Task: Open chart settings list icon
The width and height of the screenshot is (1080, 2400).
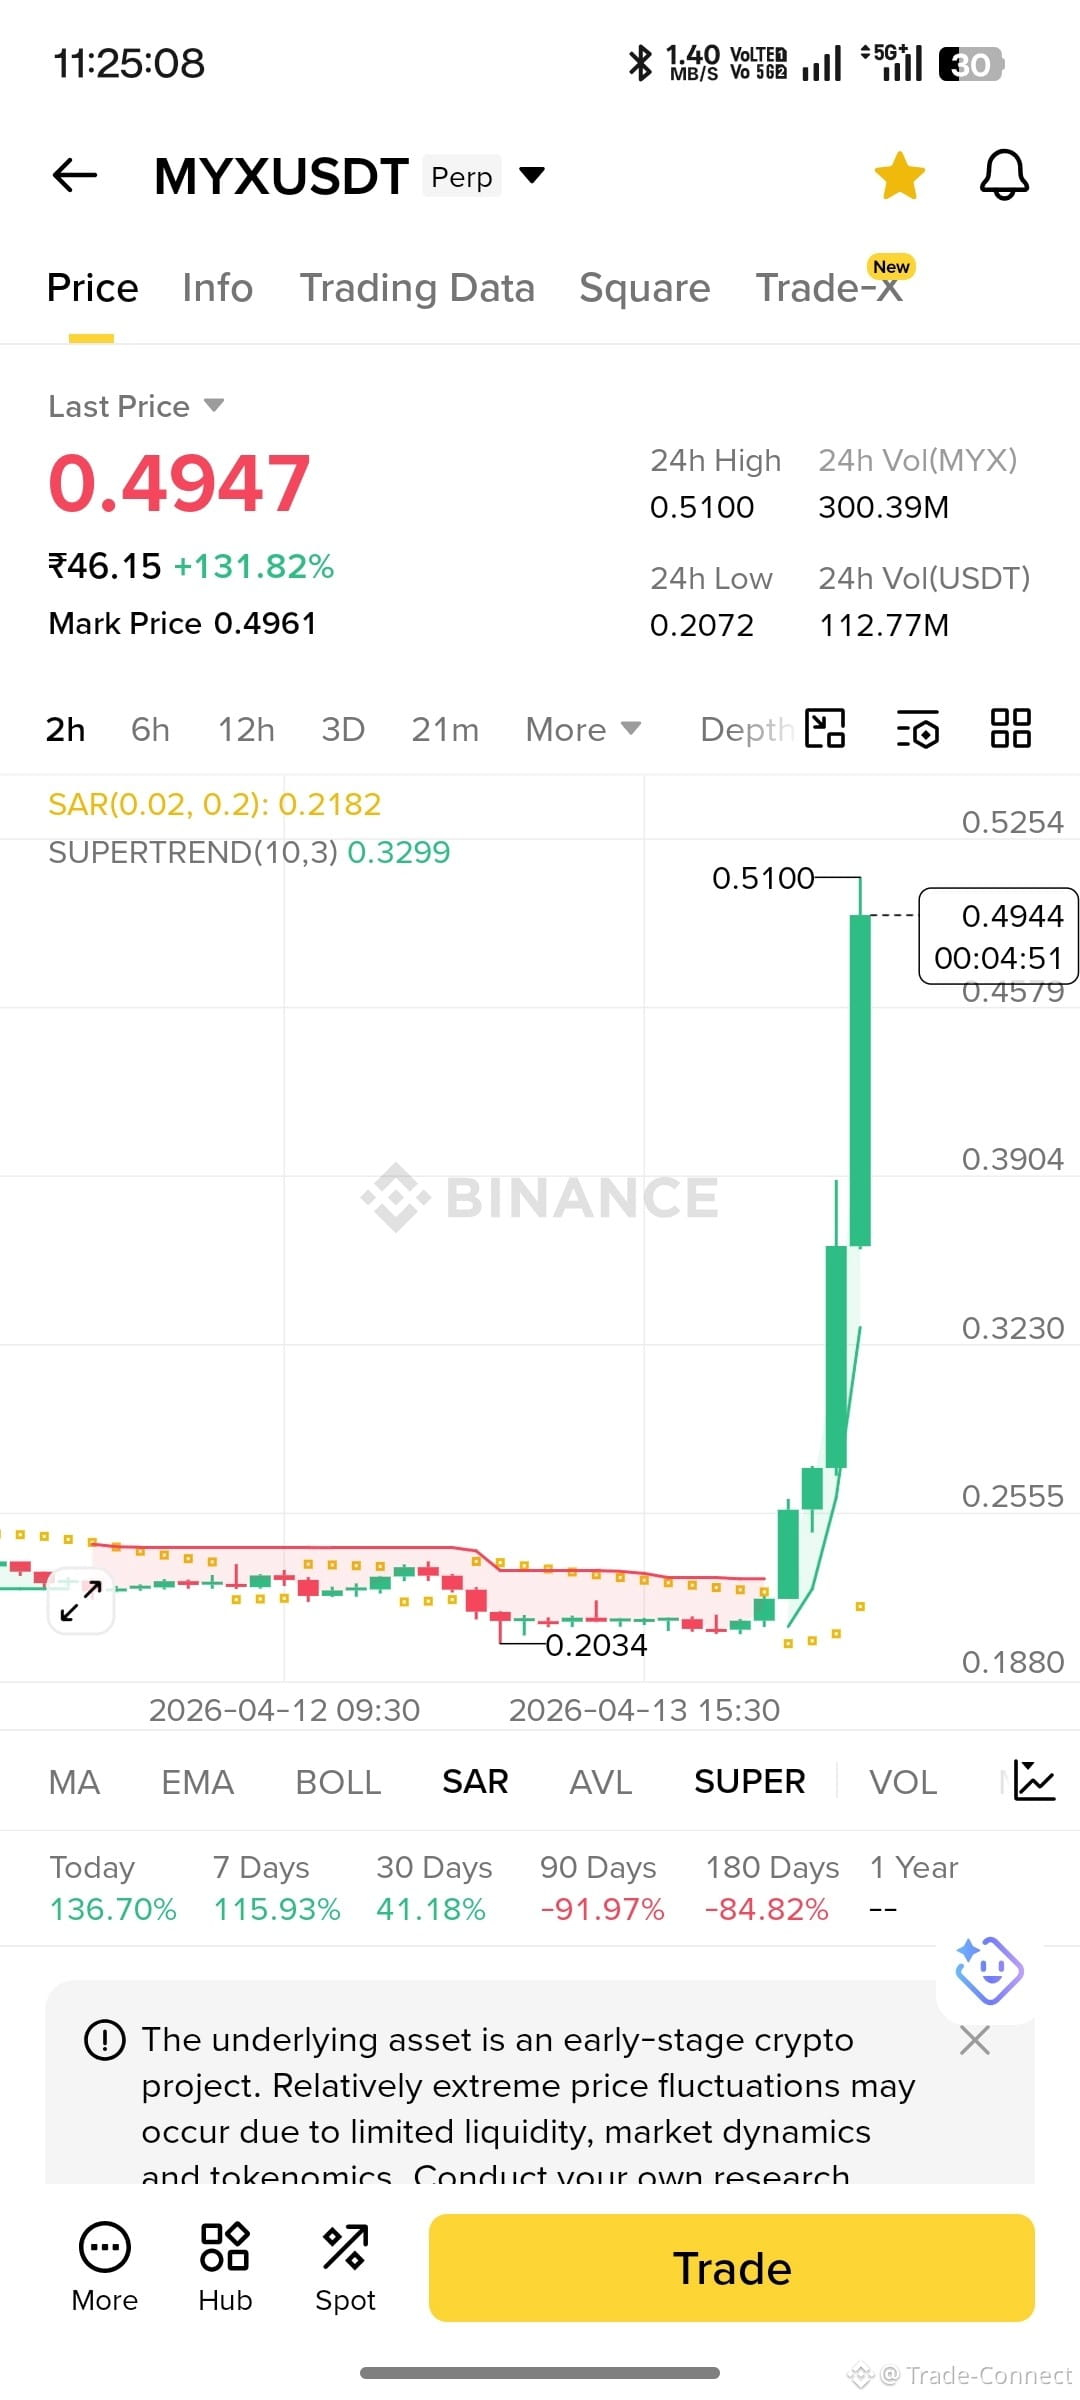Action: [x=918, y=728]
